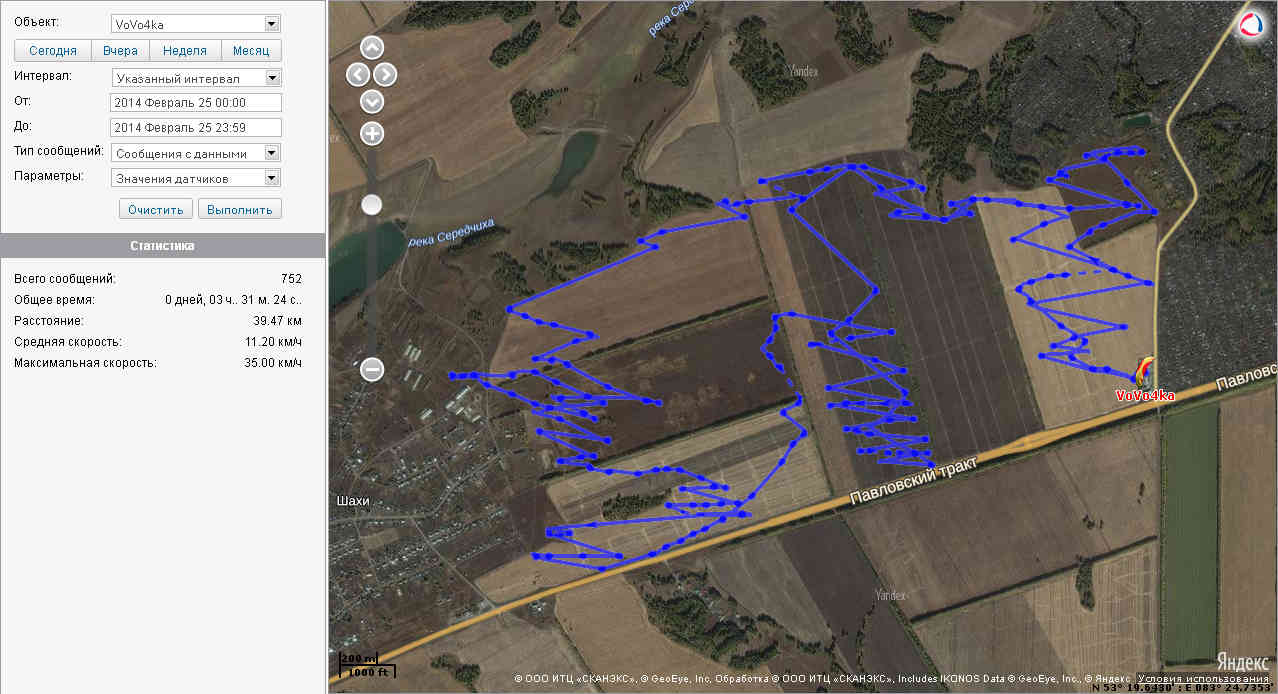Click the round logo icon top right
This screenshot has height=694, width=1278.
pyautogui.click(x=1251, y=25)
